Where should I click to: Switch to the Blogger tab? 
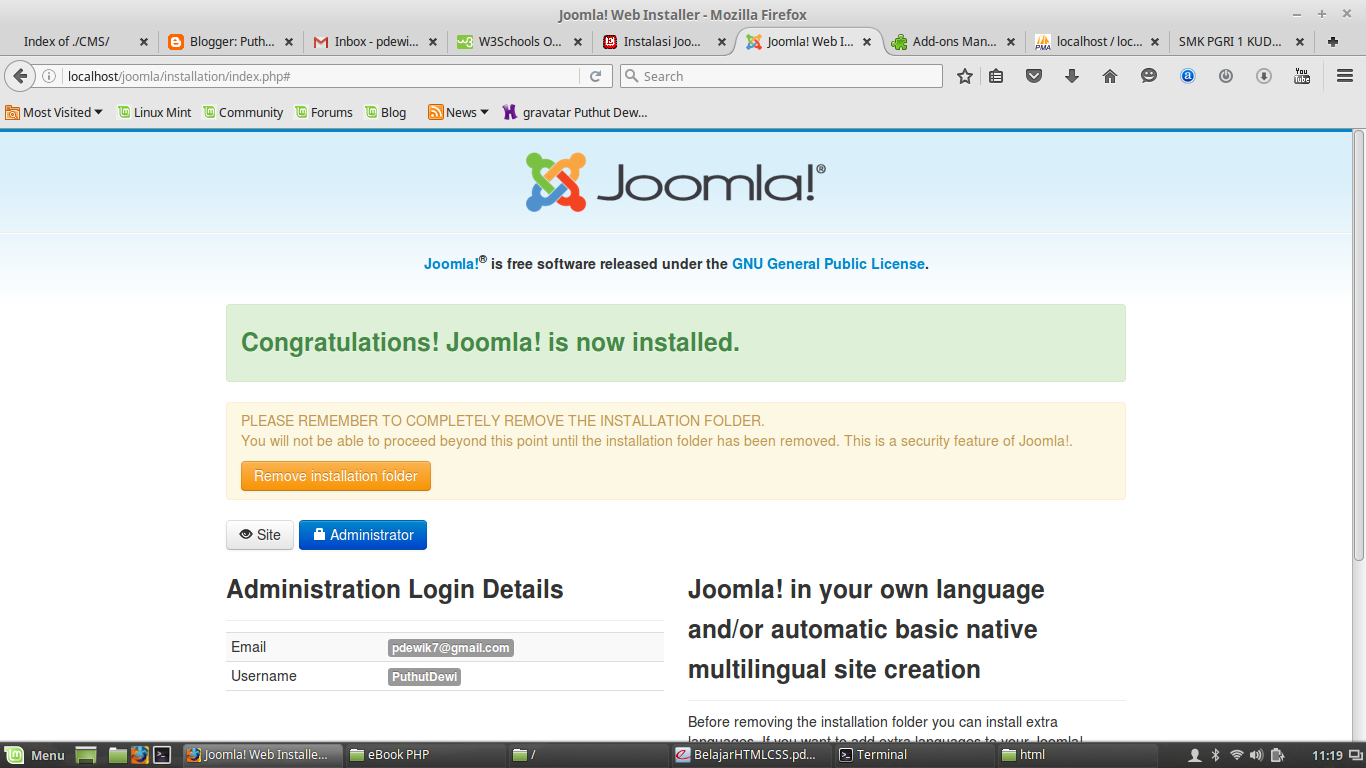(x=231, y=42)
